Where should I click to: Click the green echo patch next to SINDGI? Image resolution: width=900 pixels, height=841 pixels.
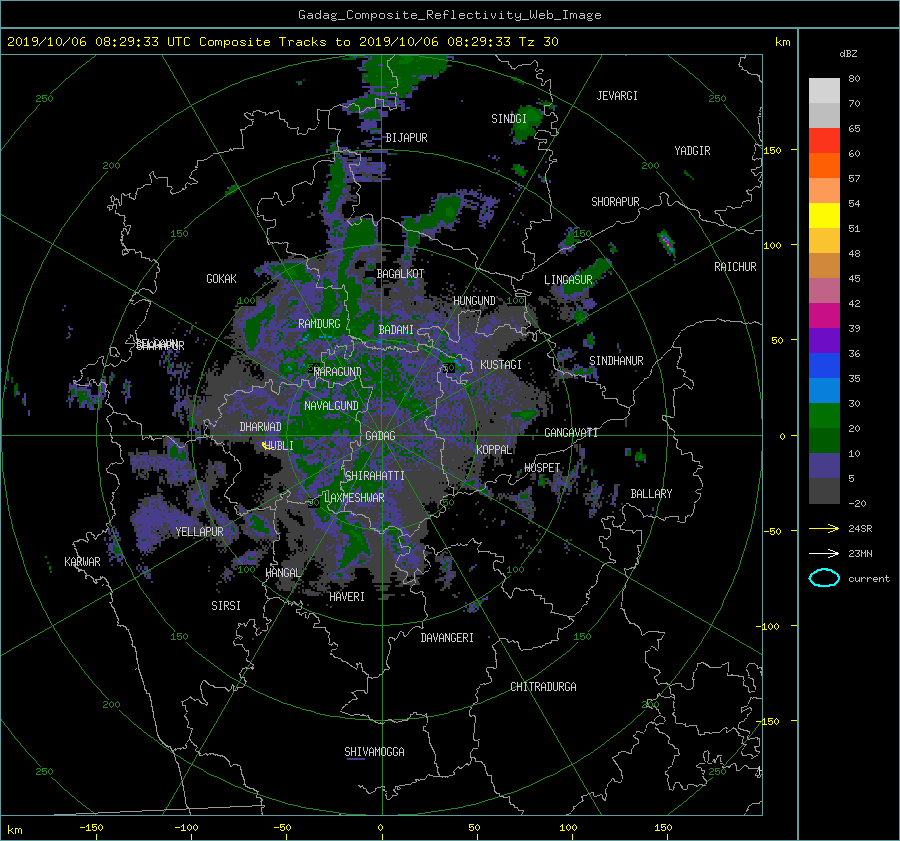coord(525,122)
